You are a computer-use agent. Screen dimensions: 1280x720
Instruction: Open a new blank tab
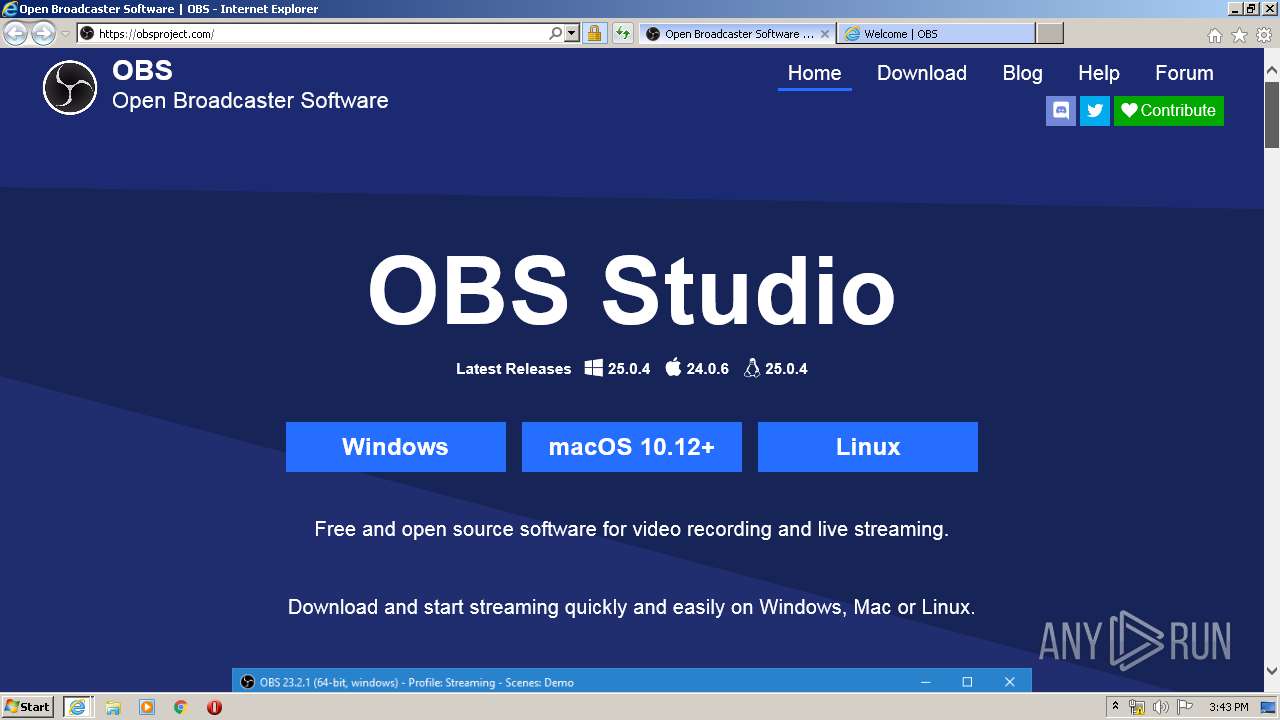point(1049,34)
